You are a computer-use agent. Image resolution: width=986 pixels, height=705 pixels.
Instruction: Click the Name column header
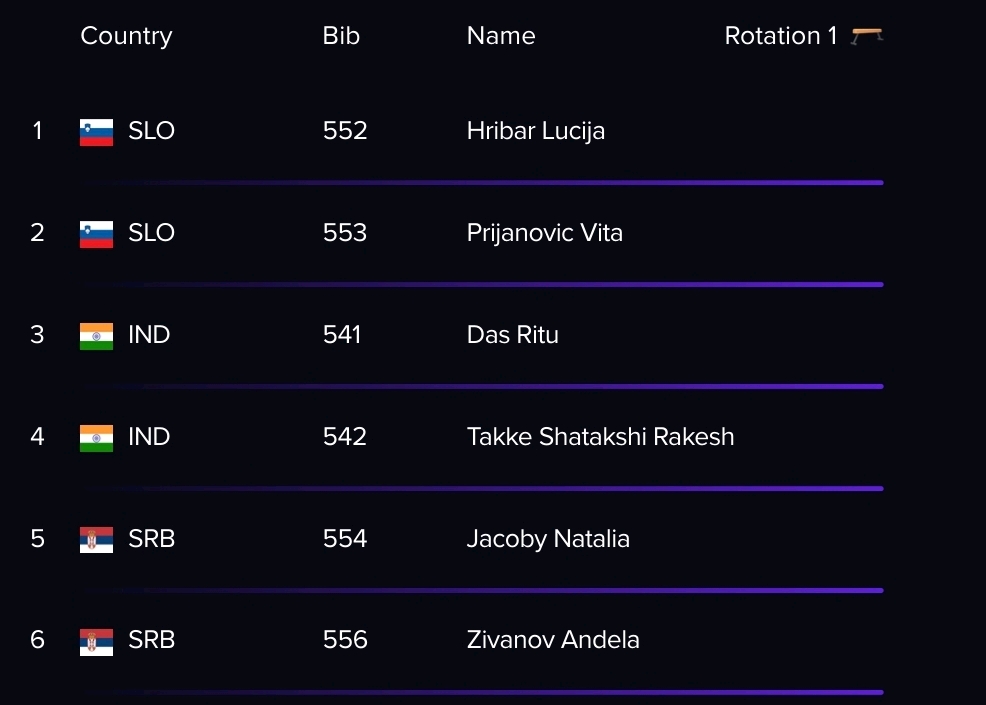[501, 35]
